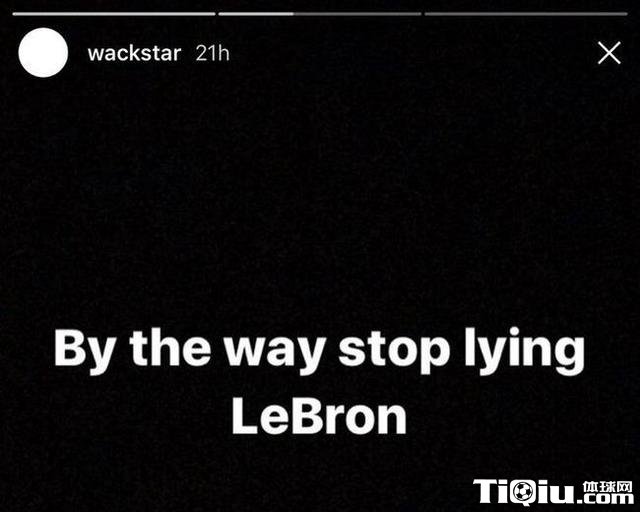
Task: Open wackstar's round white profile avatar
Action: coord(43,53)
